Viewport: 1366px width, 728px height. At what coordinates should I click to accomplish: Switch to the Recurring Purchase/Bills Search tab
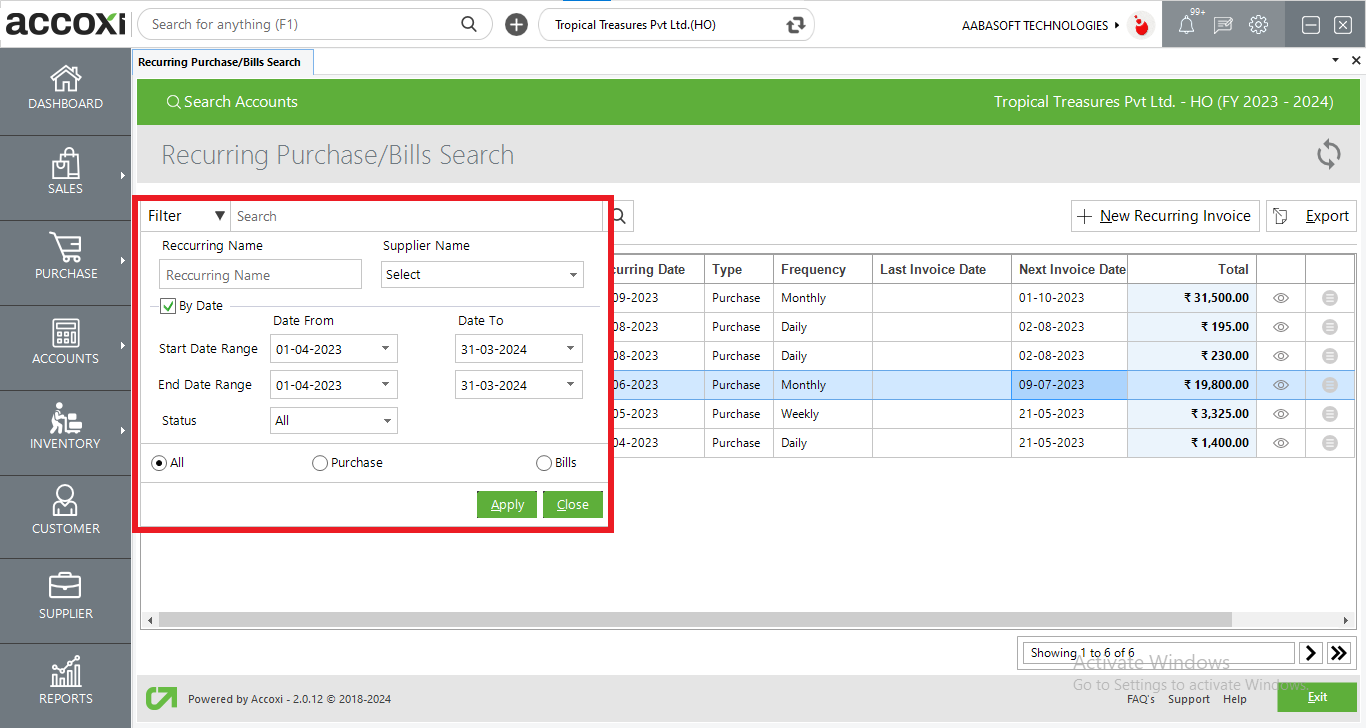[x=222, y=61]
